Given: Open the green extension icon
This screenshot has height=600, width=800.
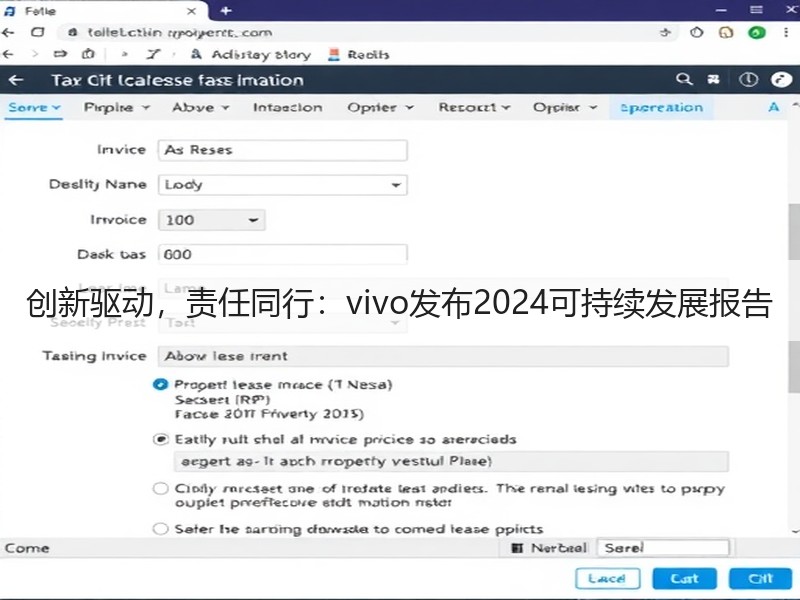Looking at the screenshot, I should pos(757,33).
